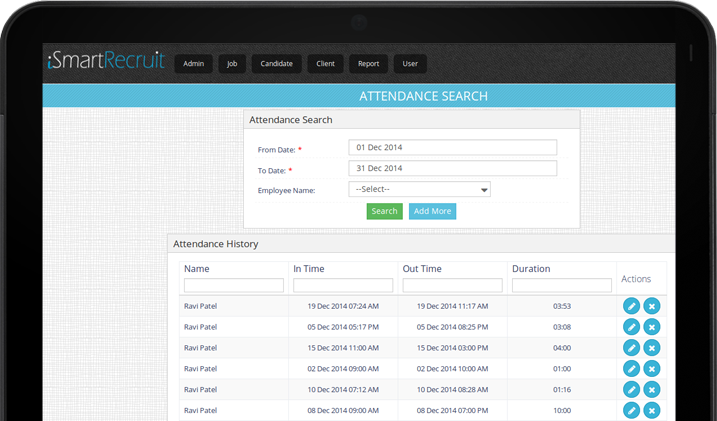This screenshot has width=717, height=421.
Task: Go to the Candidate menu
Action: (276, 64)
